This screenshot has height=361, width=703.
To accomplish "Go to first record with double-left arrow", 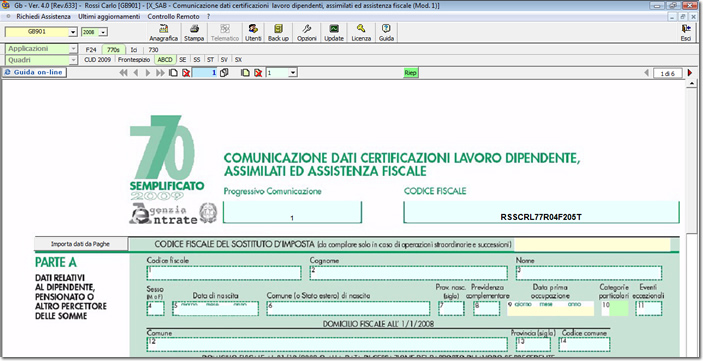I will pyautogui.click(x=123, y=73).
